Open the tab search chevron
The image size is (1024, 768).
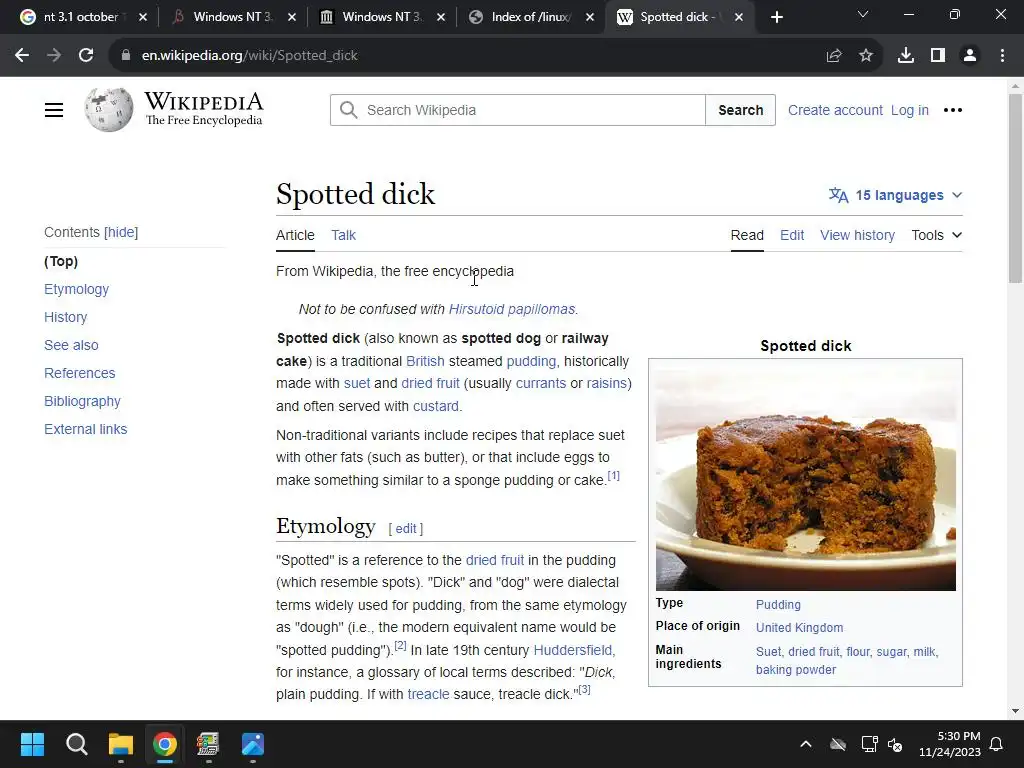pyautogui.click(x=863, y=14)
